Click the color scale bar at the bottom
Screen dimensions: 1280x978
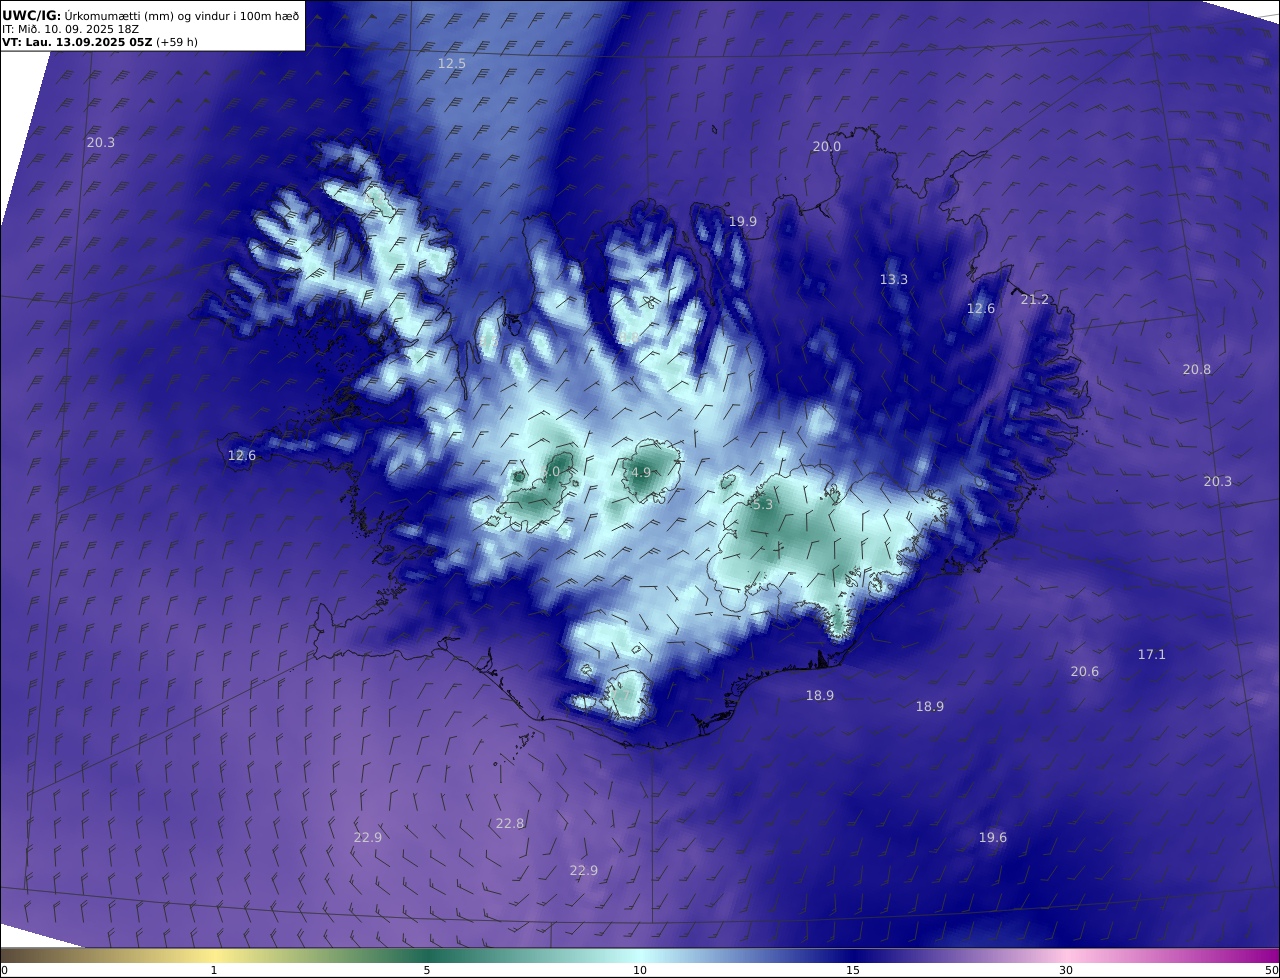pyautogui.click(x=640, y=955)
